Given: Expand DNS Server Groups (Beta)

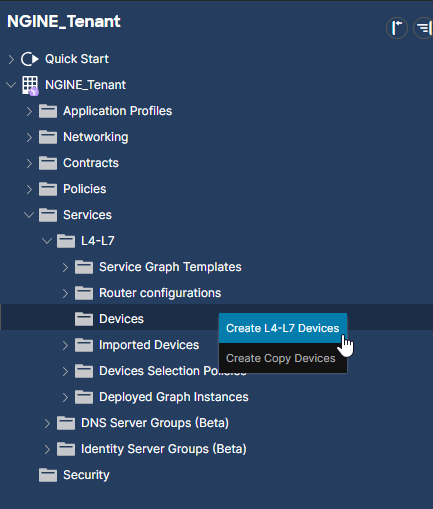Looking at the screenshot, I should [47, 423].
